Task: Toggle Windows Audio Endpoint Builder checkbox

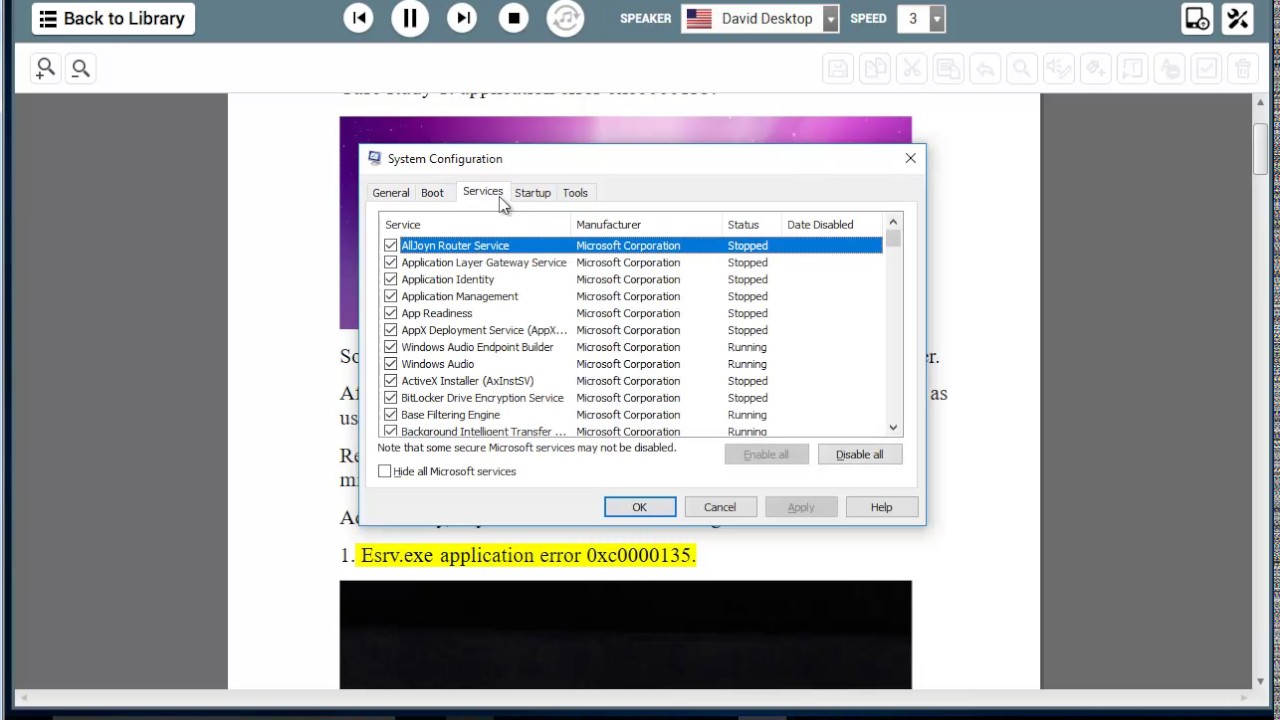Action: 390,347
